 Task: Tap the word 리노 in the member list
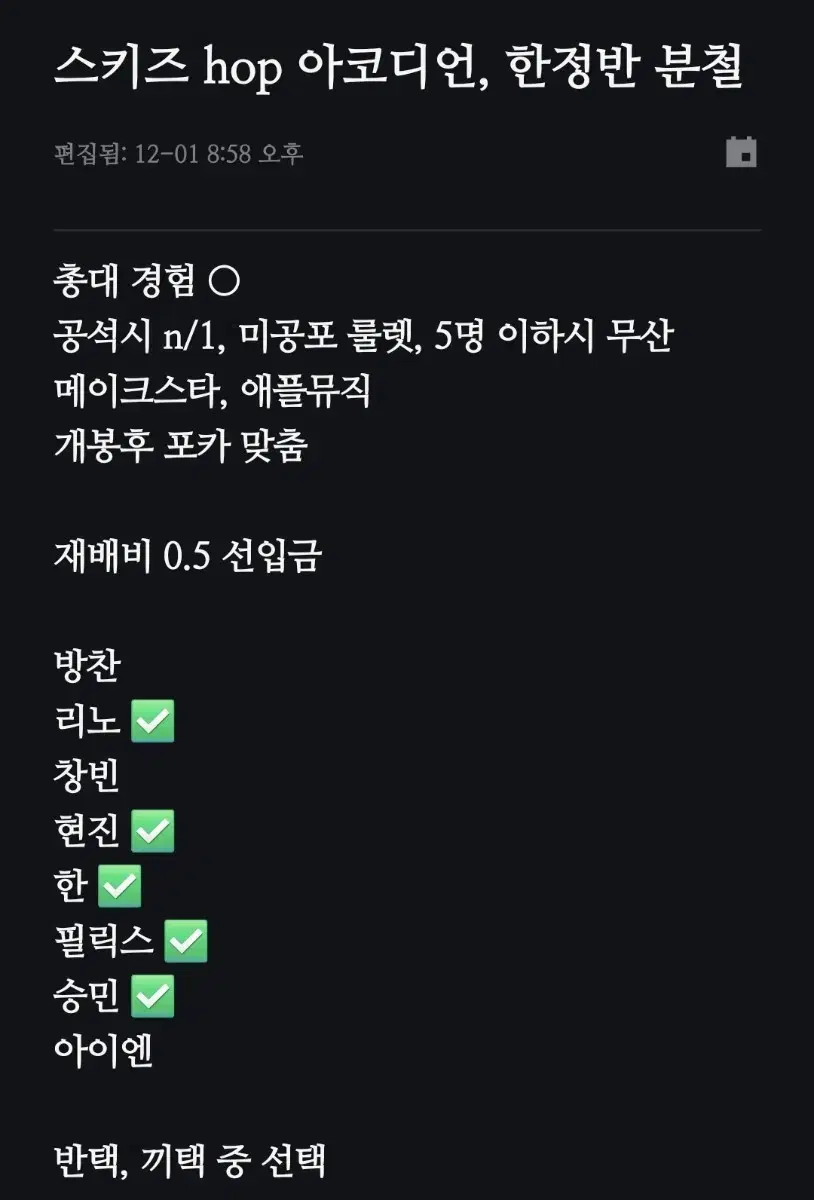[x=87, y=721]
